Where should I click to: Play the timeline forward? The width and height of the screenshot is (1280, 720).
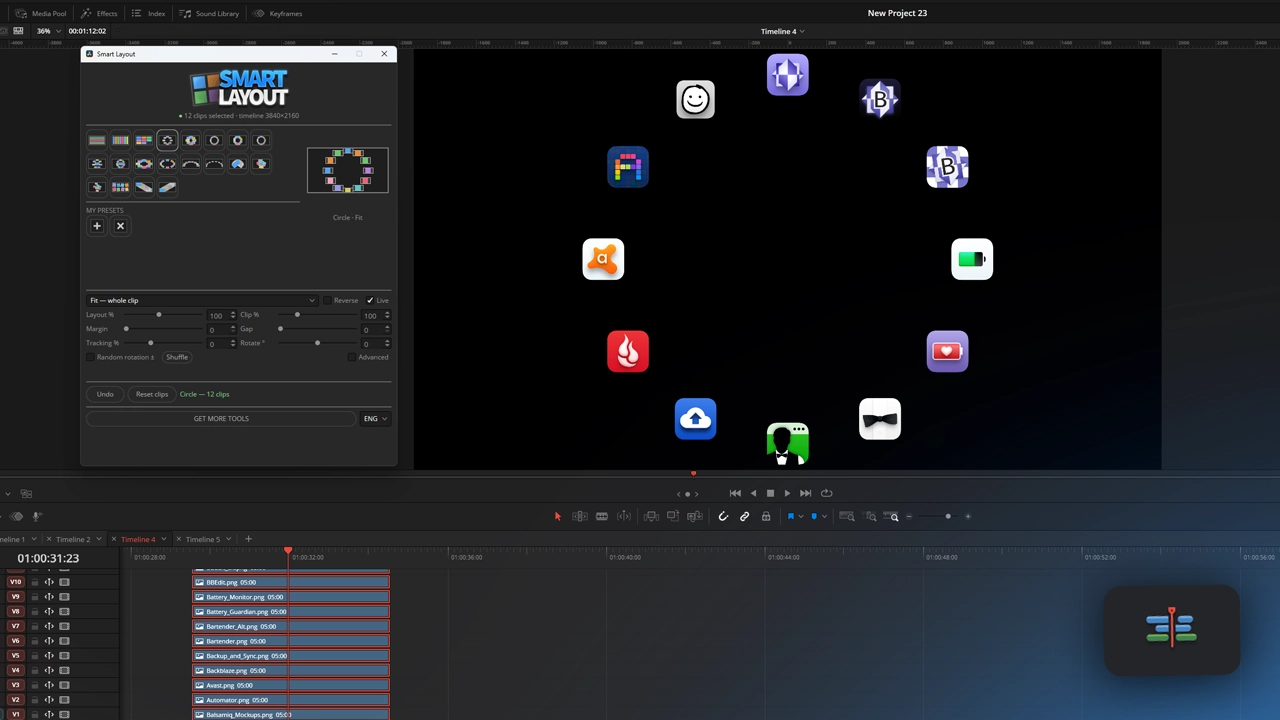787,493
